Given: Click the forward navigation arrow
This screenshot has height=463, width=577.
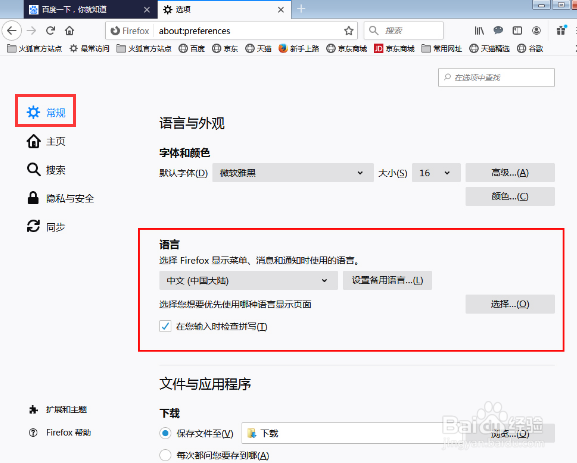Looking at the screenshot, I should 32,31.
